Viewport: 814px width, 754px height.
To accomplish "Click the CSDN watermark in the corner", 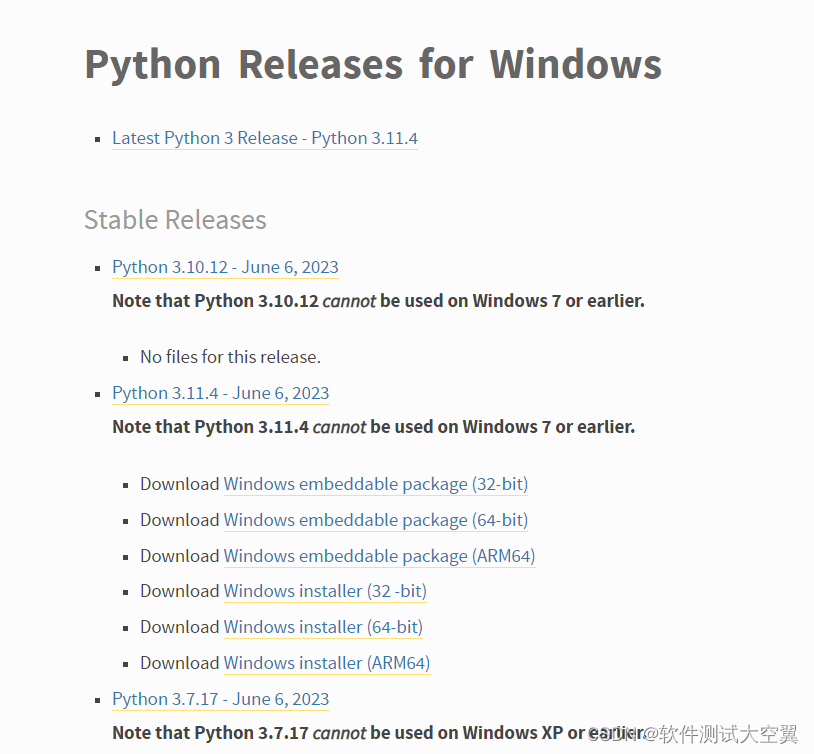I will coord(702,735).
